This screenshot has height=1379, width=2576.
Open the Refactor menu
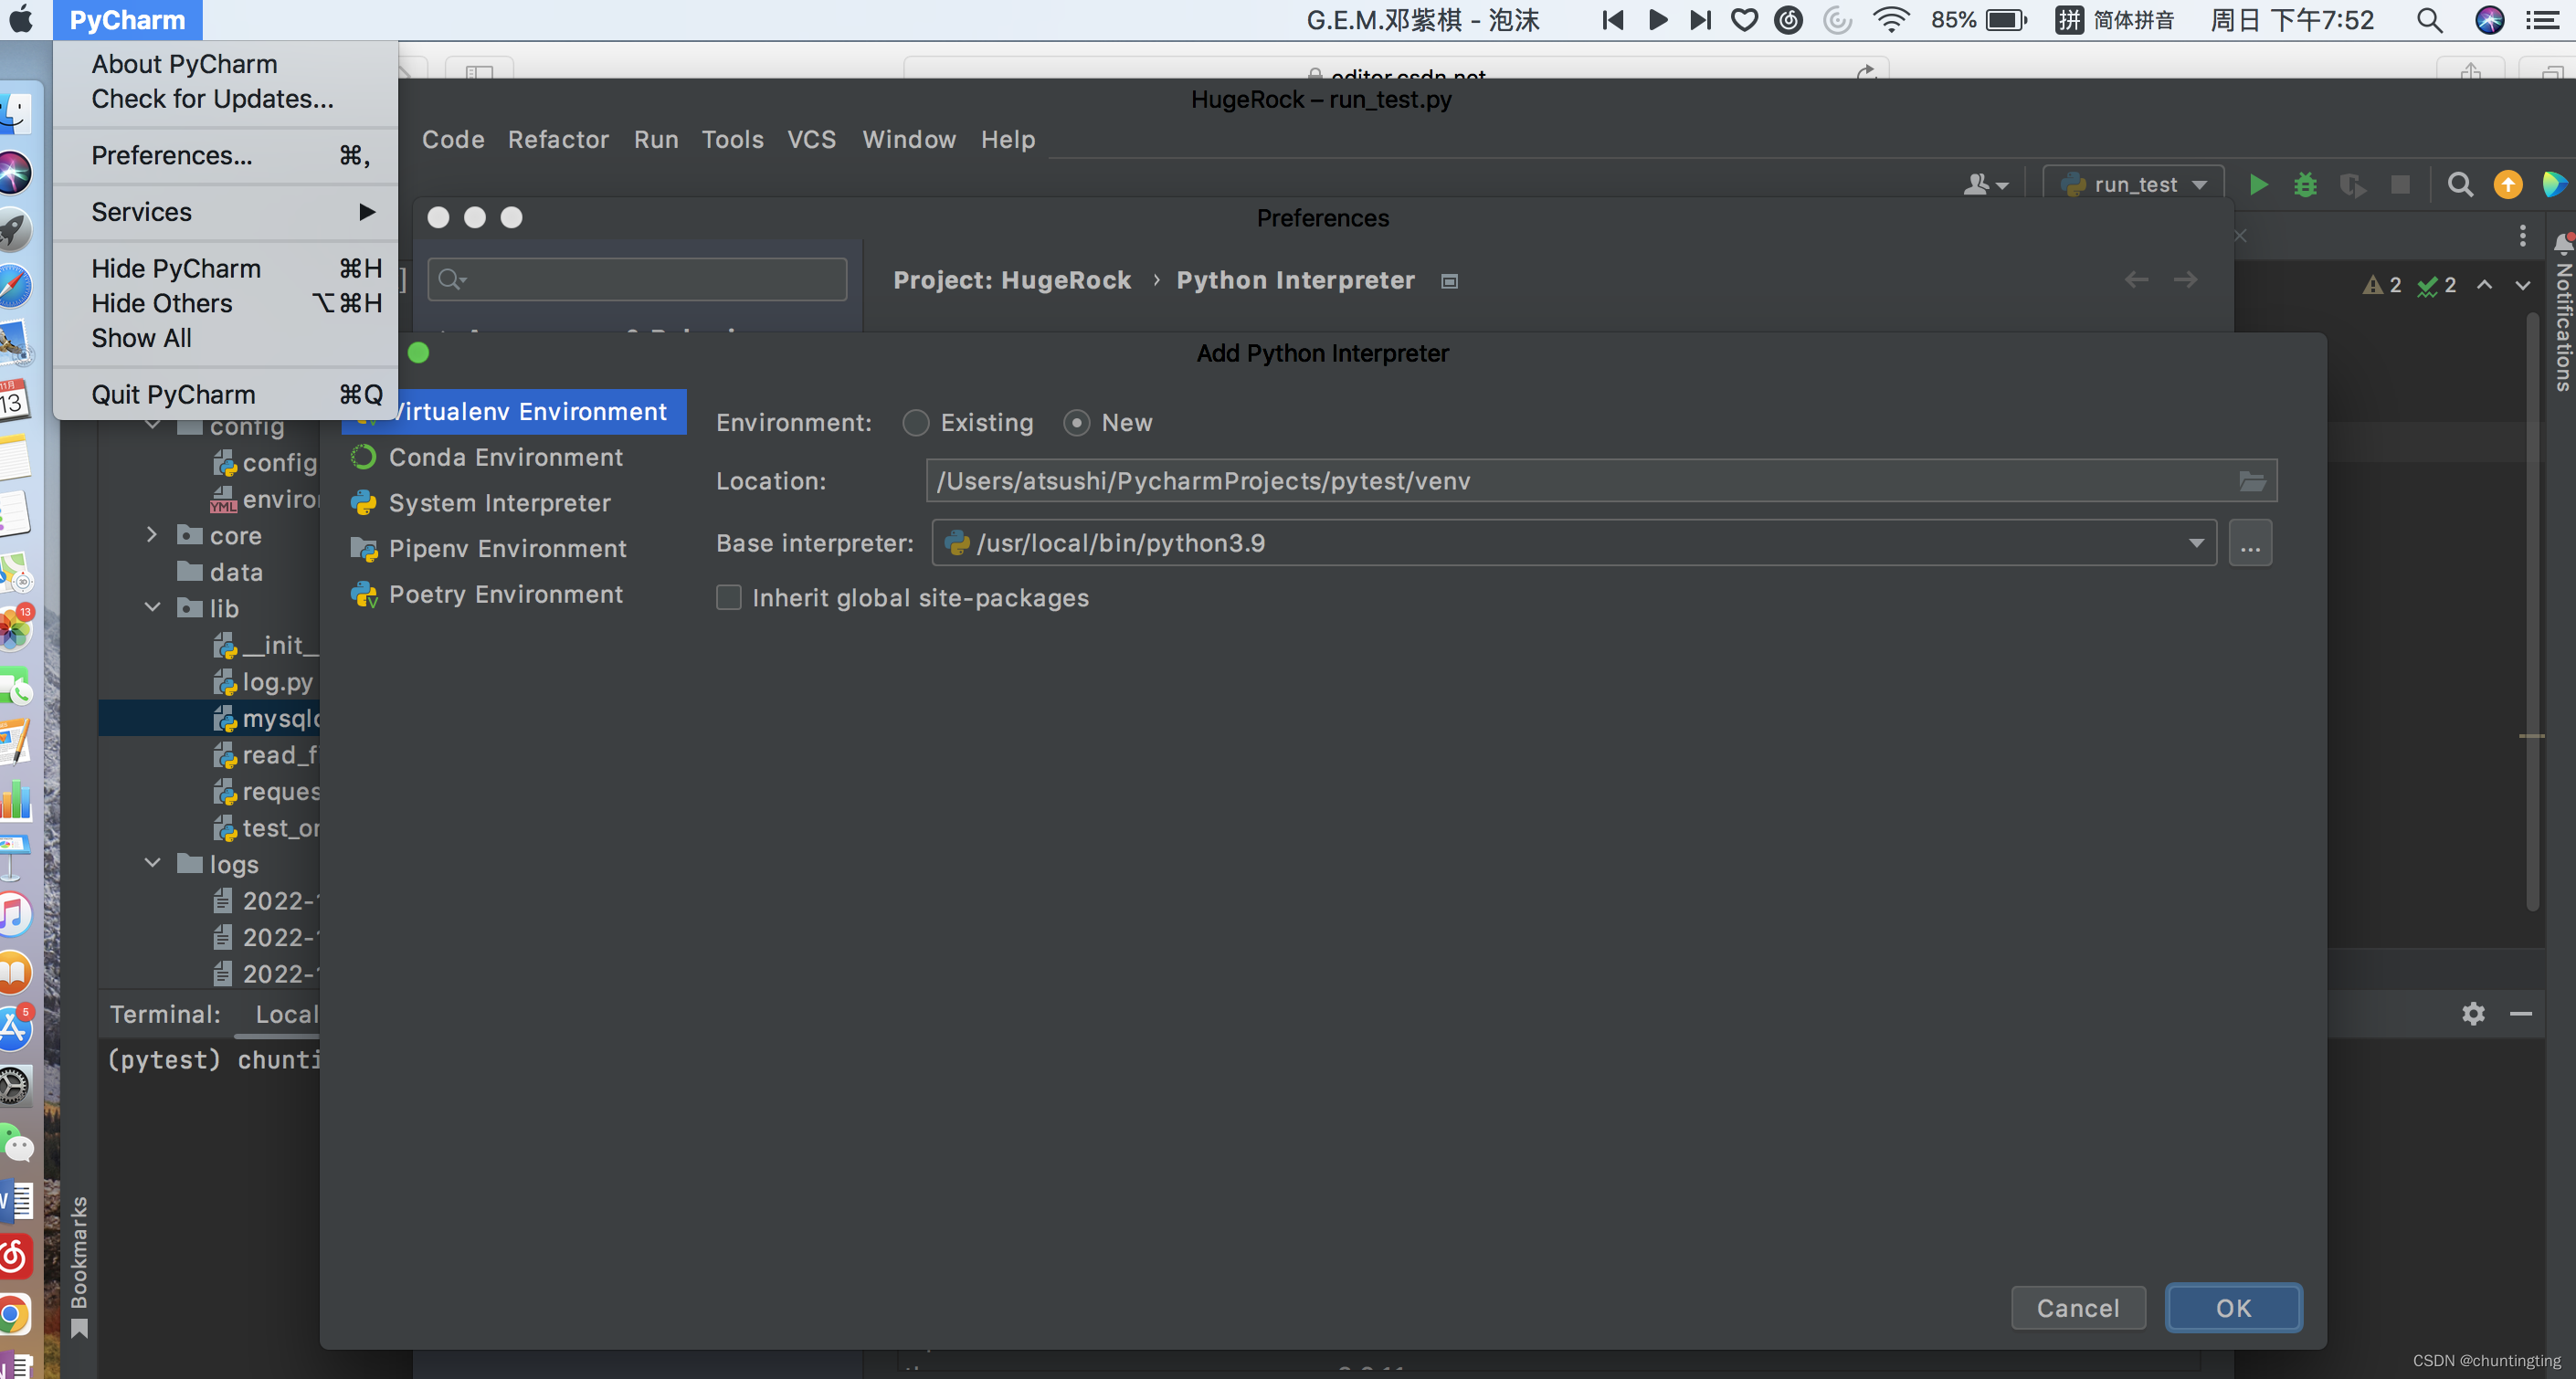click(x=558, y=140)
